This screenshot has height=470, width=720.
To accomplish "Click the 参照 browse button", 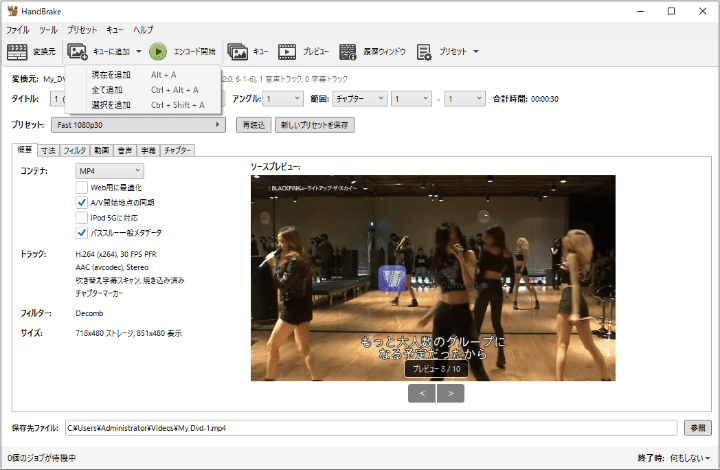I will [x=697, y=428].
